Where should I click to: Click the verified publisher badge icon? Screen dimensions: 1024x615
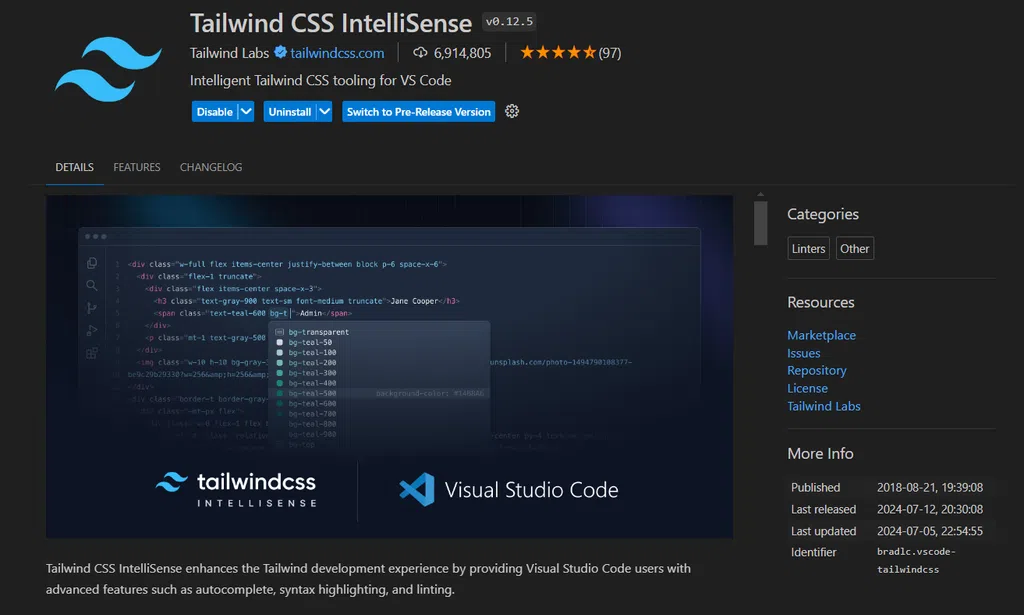[280, 52]
